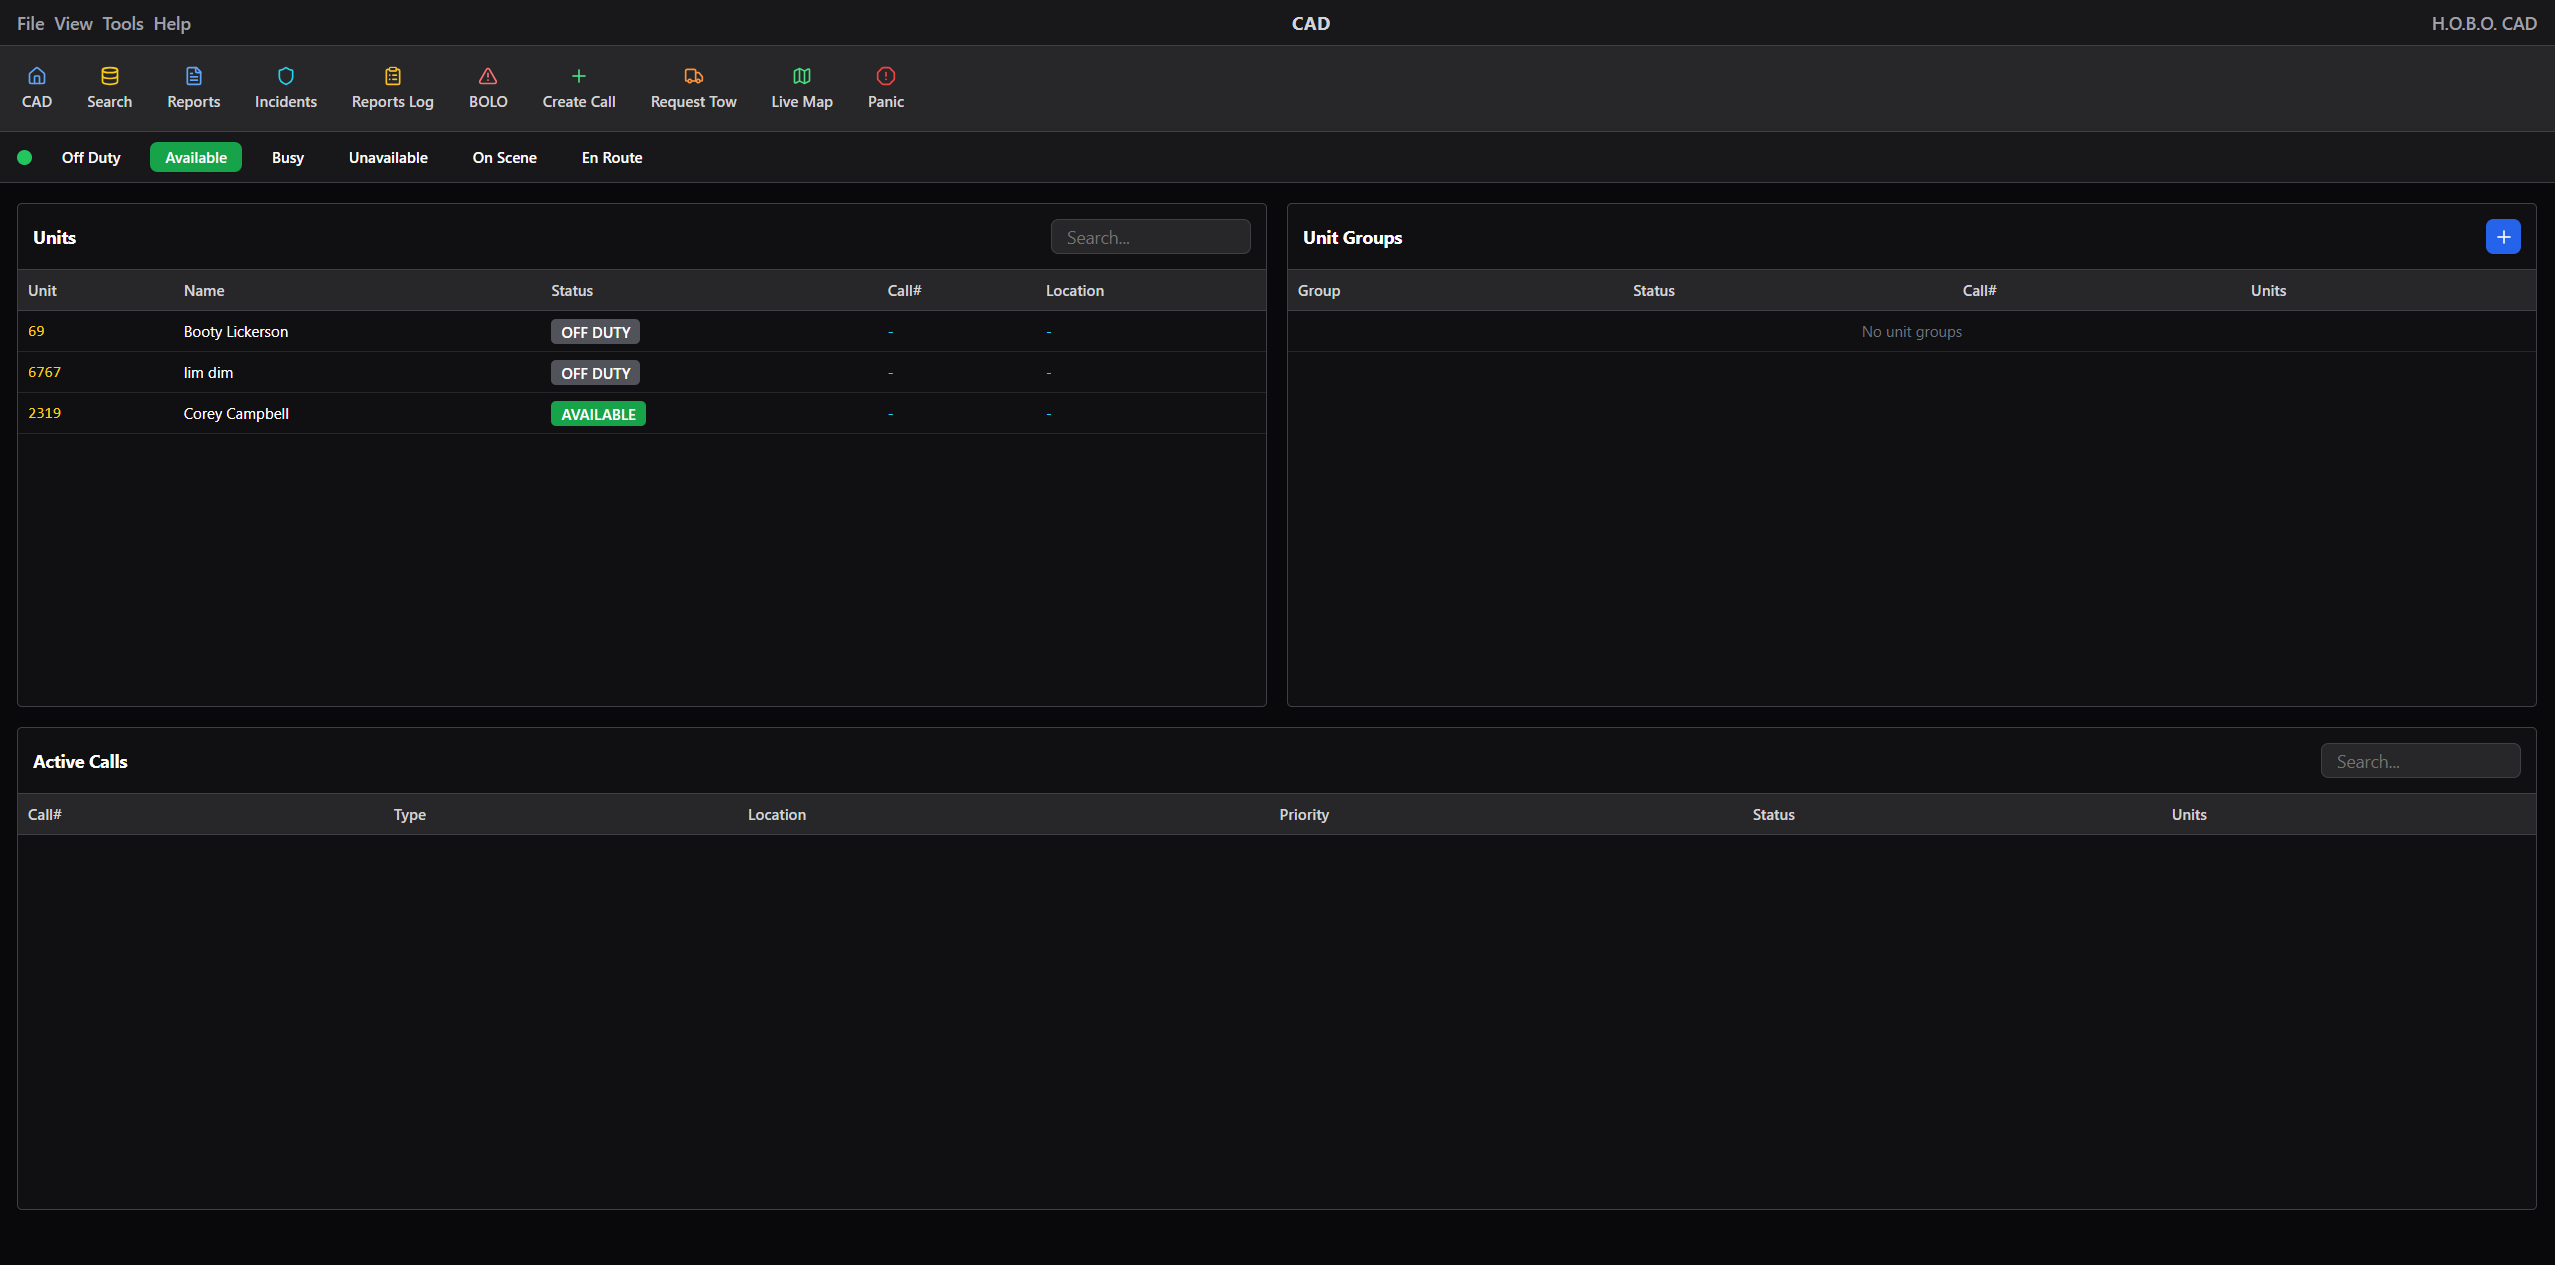The height and width of the screenshot is (1265, 2555).
Task: Open the Live Map icon
Action: click(x=802, y=76)
